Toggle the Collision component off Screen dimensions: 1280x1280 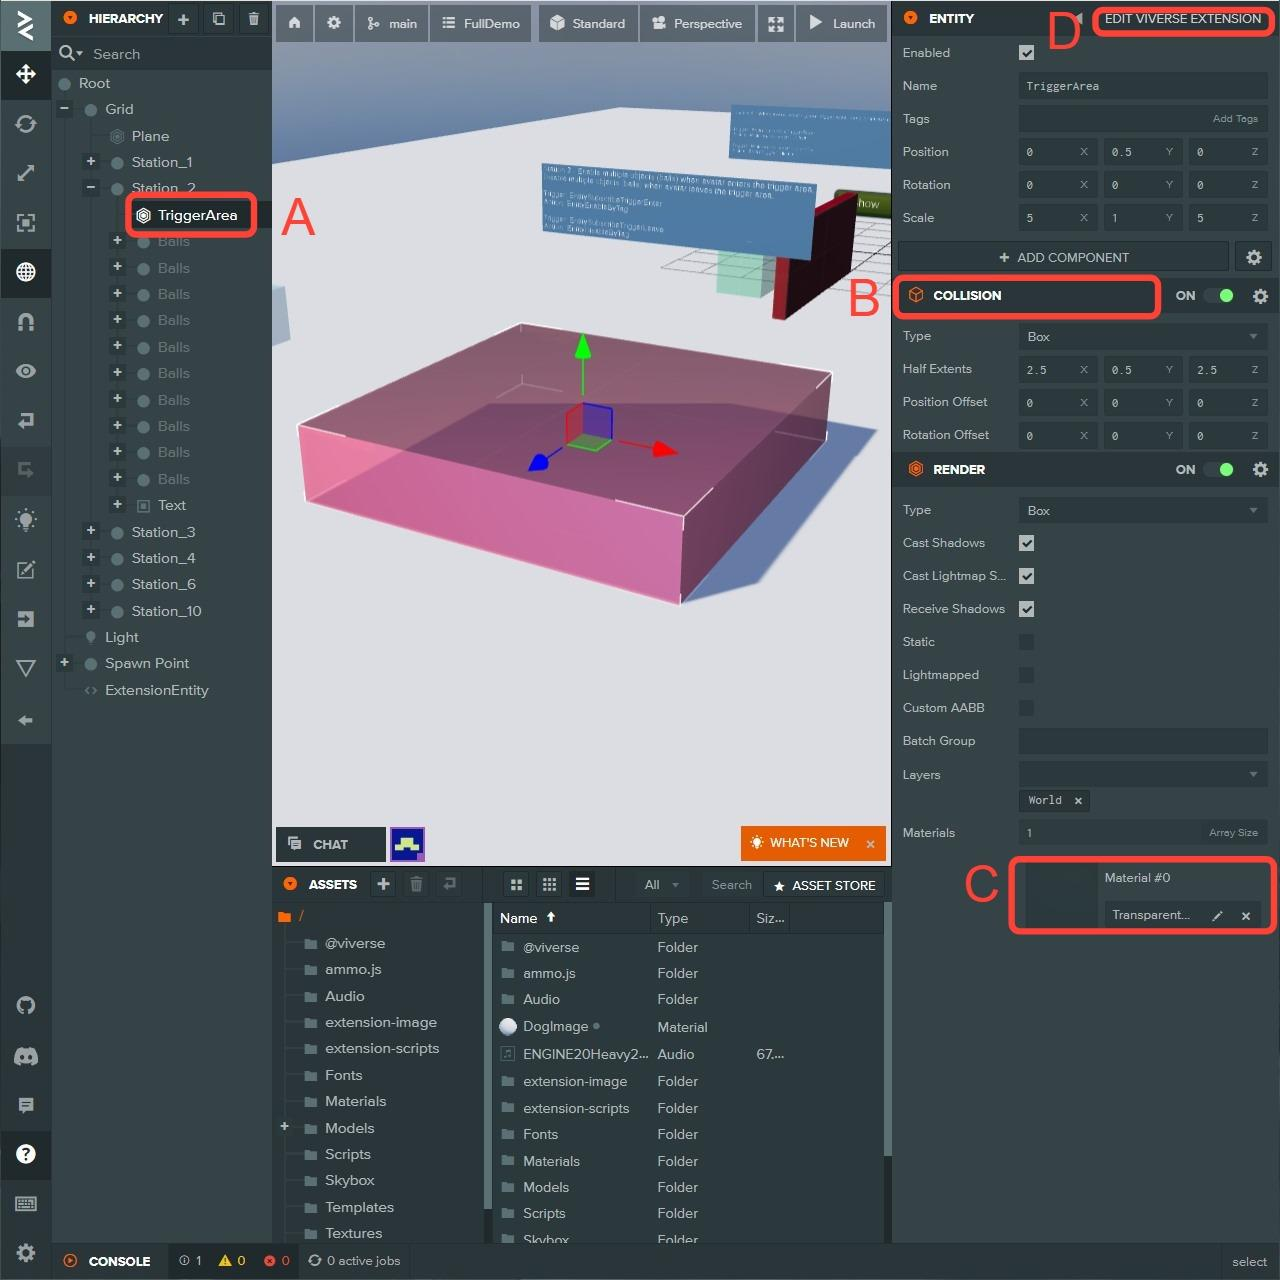pyautogui.click(x=1220, y=296)
